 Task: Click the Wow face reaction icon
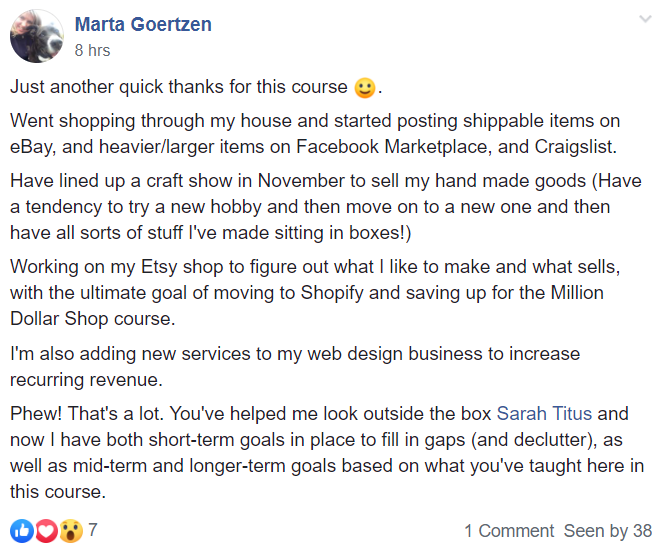[70, 530]
